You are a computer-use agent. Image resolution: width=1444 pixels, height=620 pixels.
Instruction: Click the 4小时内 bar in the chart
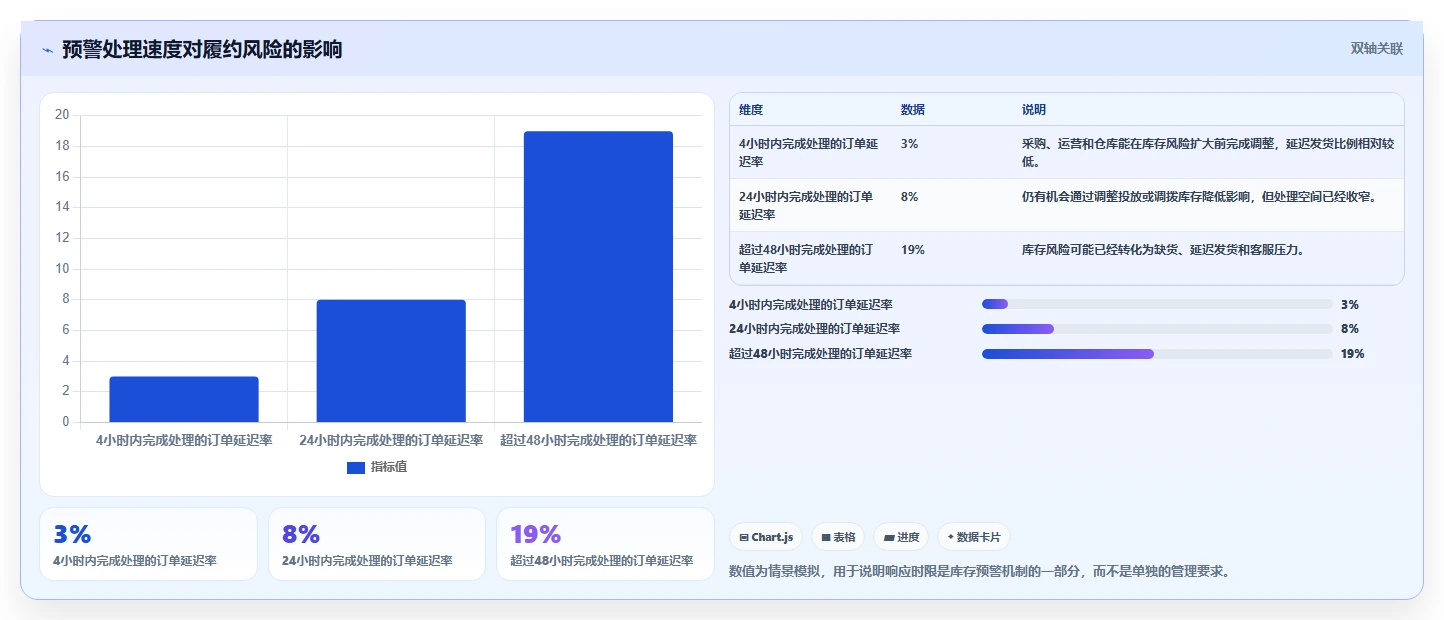point(184,399)
